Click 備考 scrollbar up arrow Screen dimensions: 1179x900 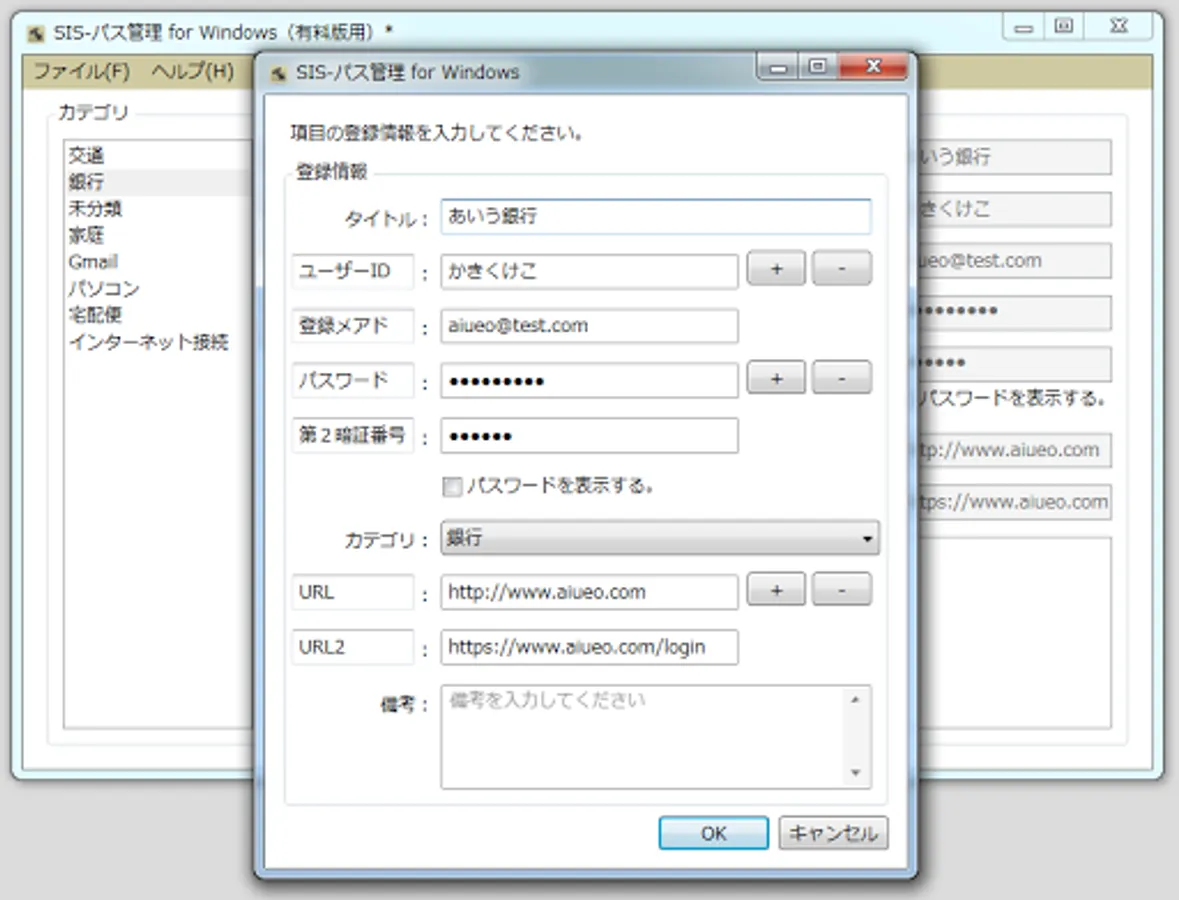pyautogui.click(x=855, y=699)
